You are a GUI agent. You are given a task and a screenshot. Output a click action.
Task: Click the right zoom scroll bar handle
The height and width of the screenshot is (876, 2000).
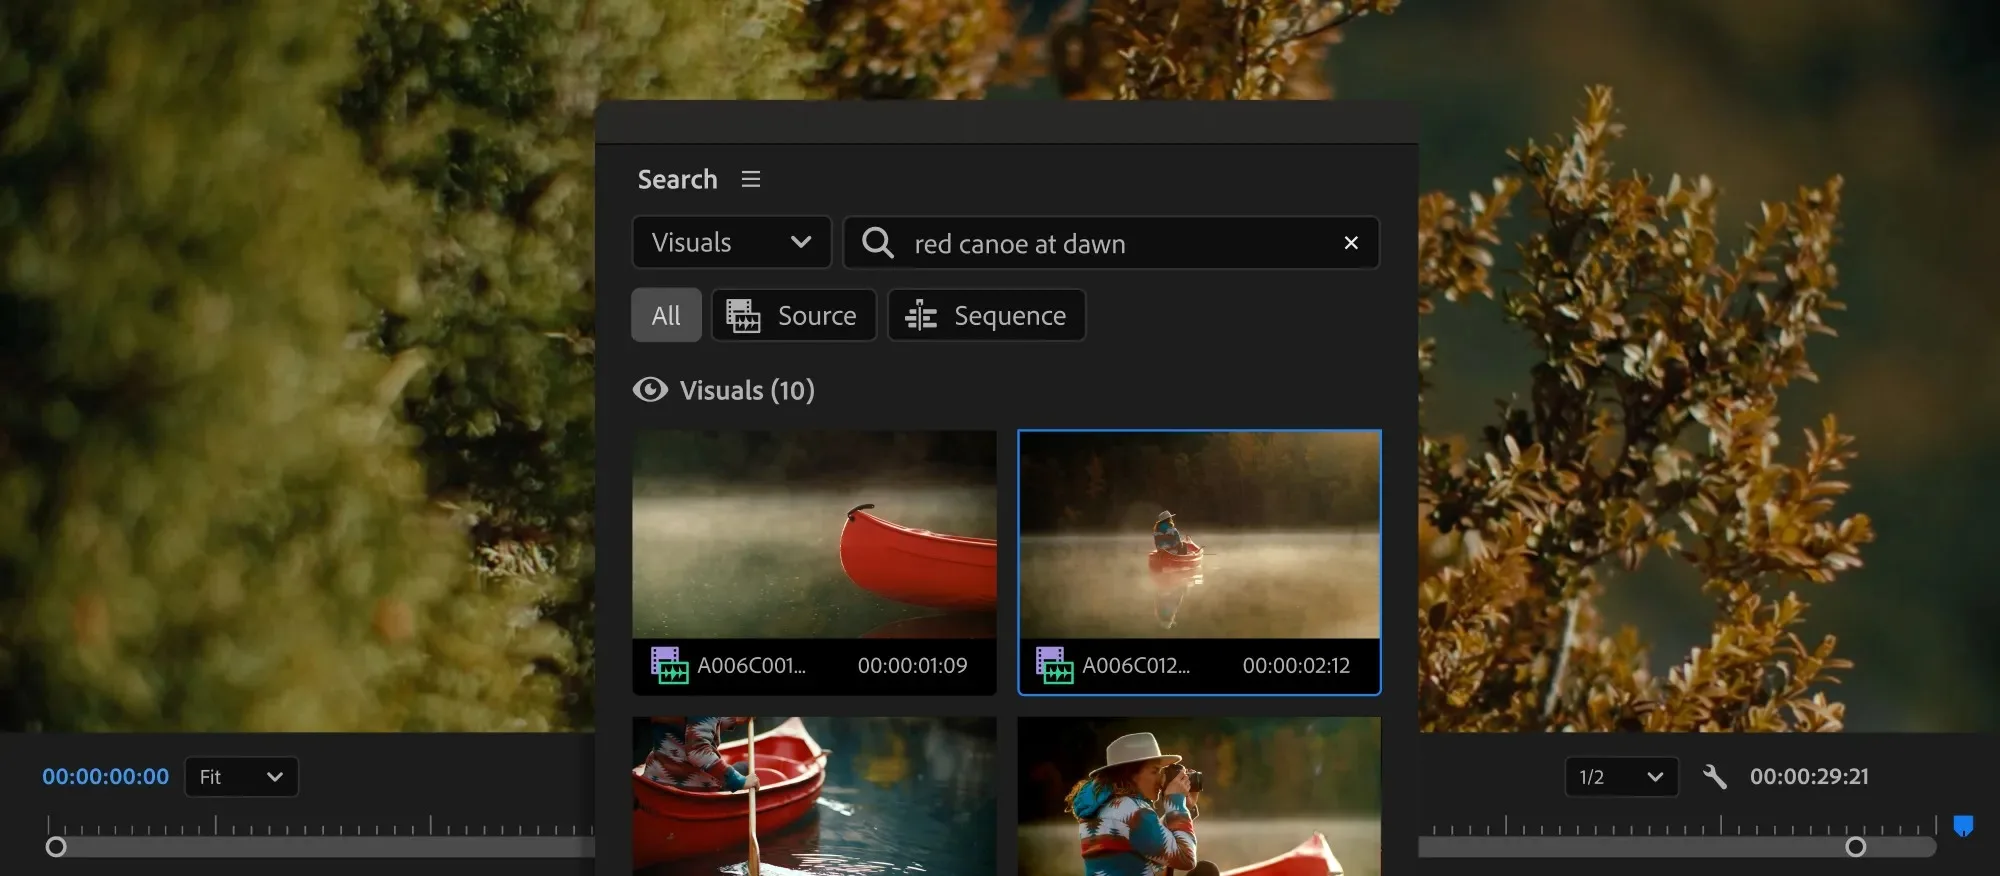(x=1856, y=847)
